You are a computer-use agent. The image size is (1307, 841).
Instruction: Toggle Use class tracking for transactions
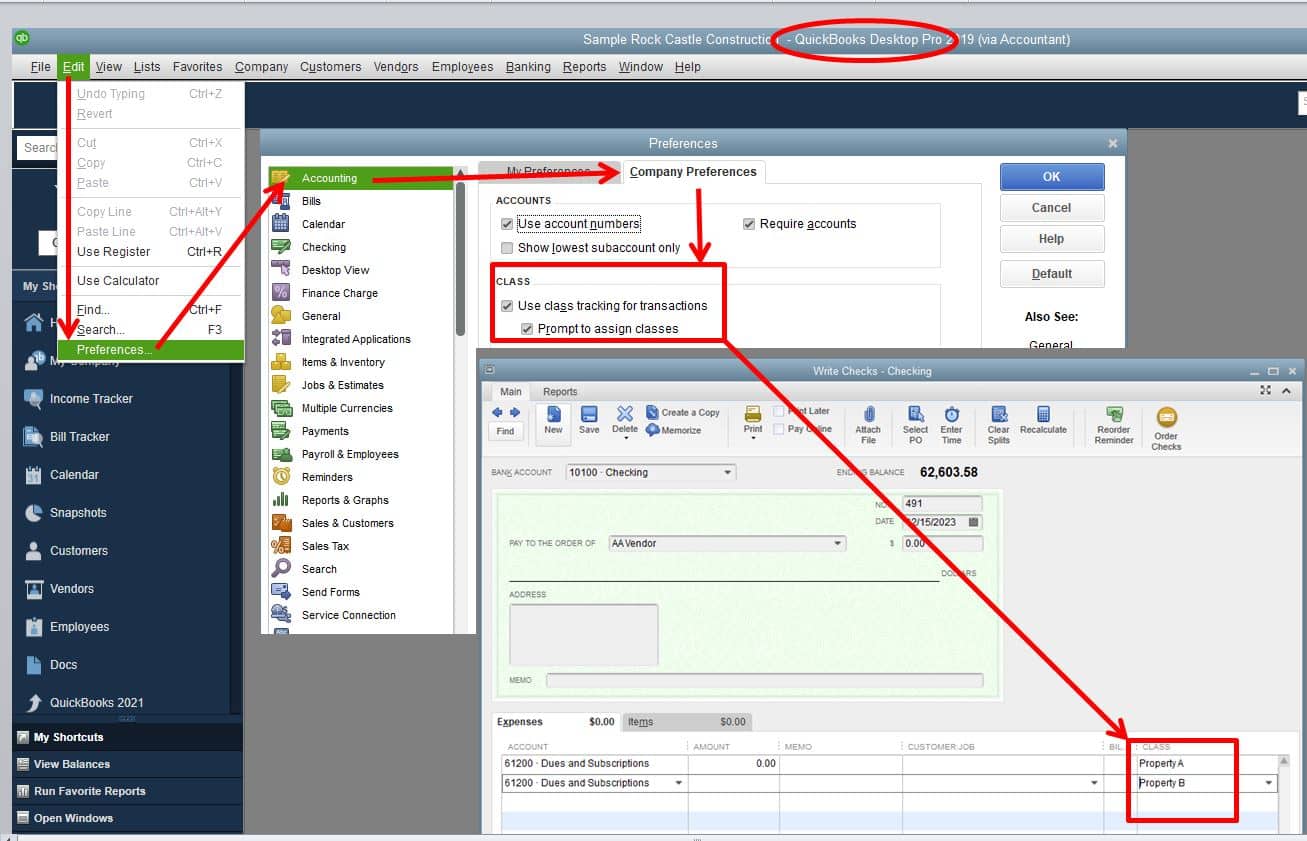pos(507,306)
